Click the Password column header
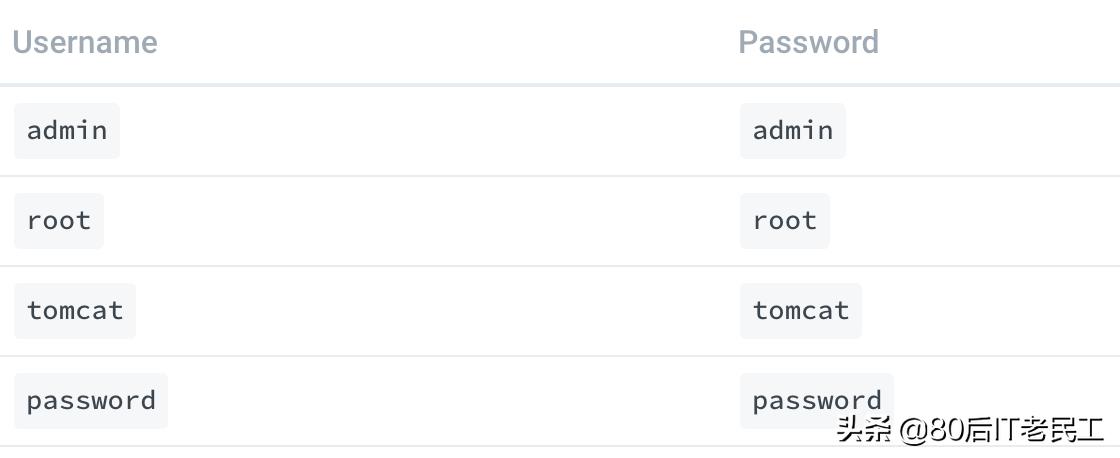Image resolution: width=1120 pixels, height=458 pixels. point(808,42)
